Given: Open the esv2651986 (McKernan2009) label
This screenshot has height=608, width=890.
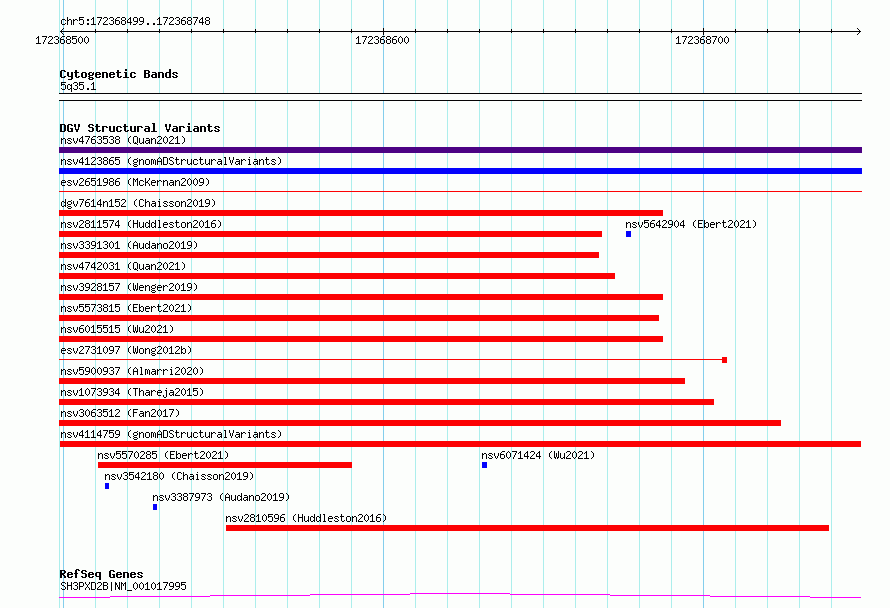Looking at the screenshot, I should 135,182.
